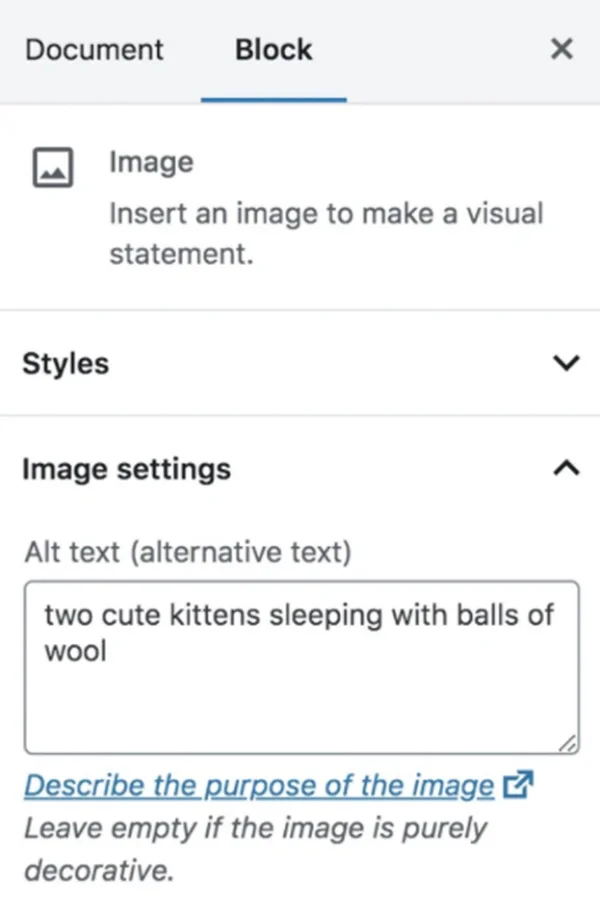This screenshot has width=600, height=909.
Task: Click the Image settings heading to collapse it
Action: (127, 468)
